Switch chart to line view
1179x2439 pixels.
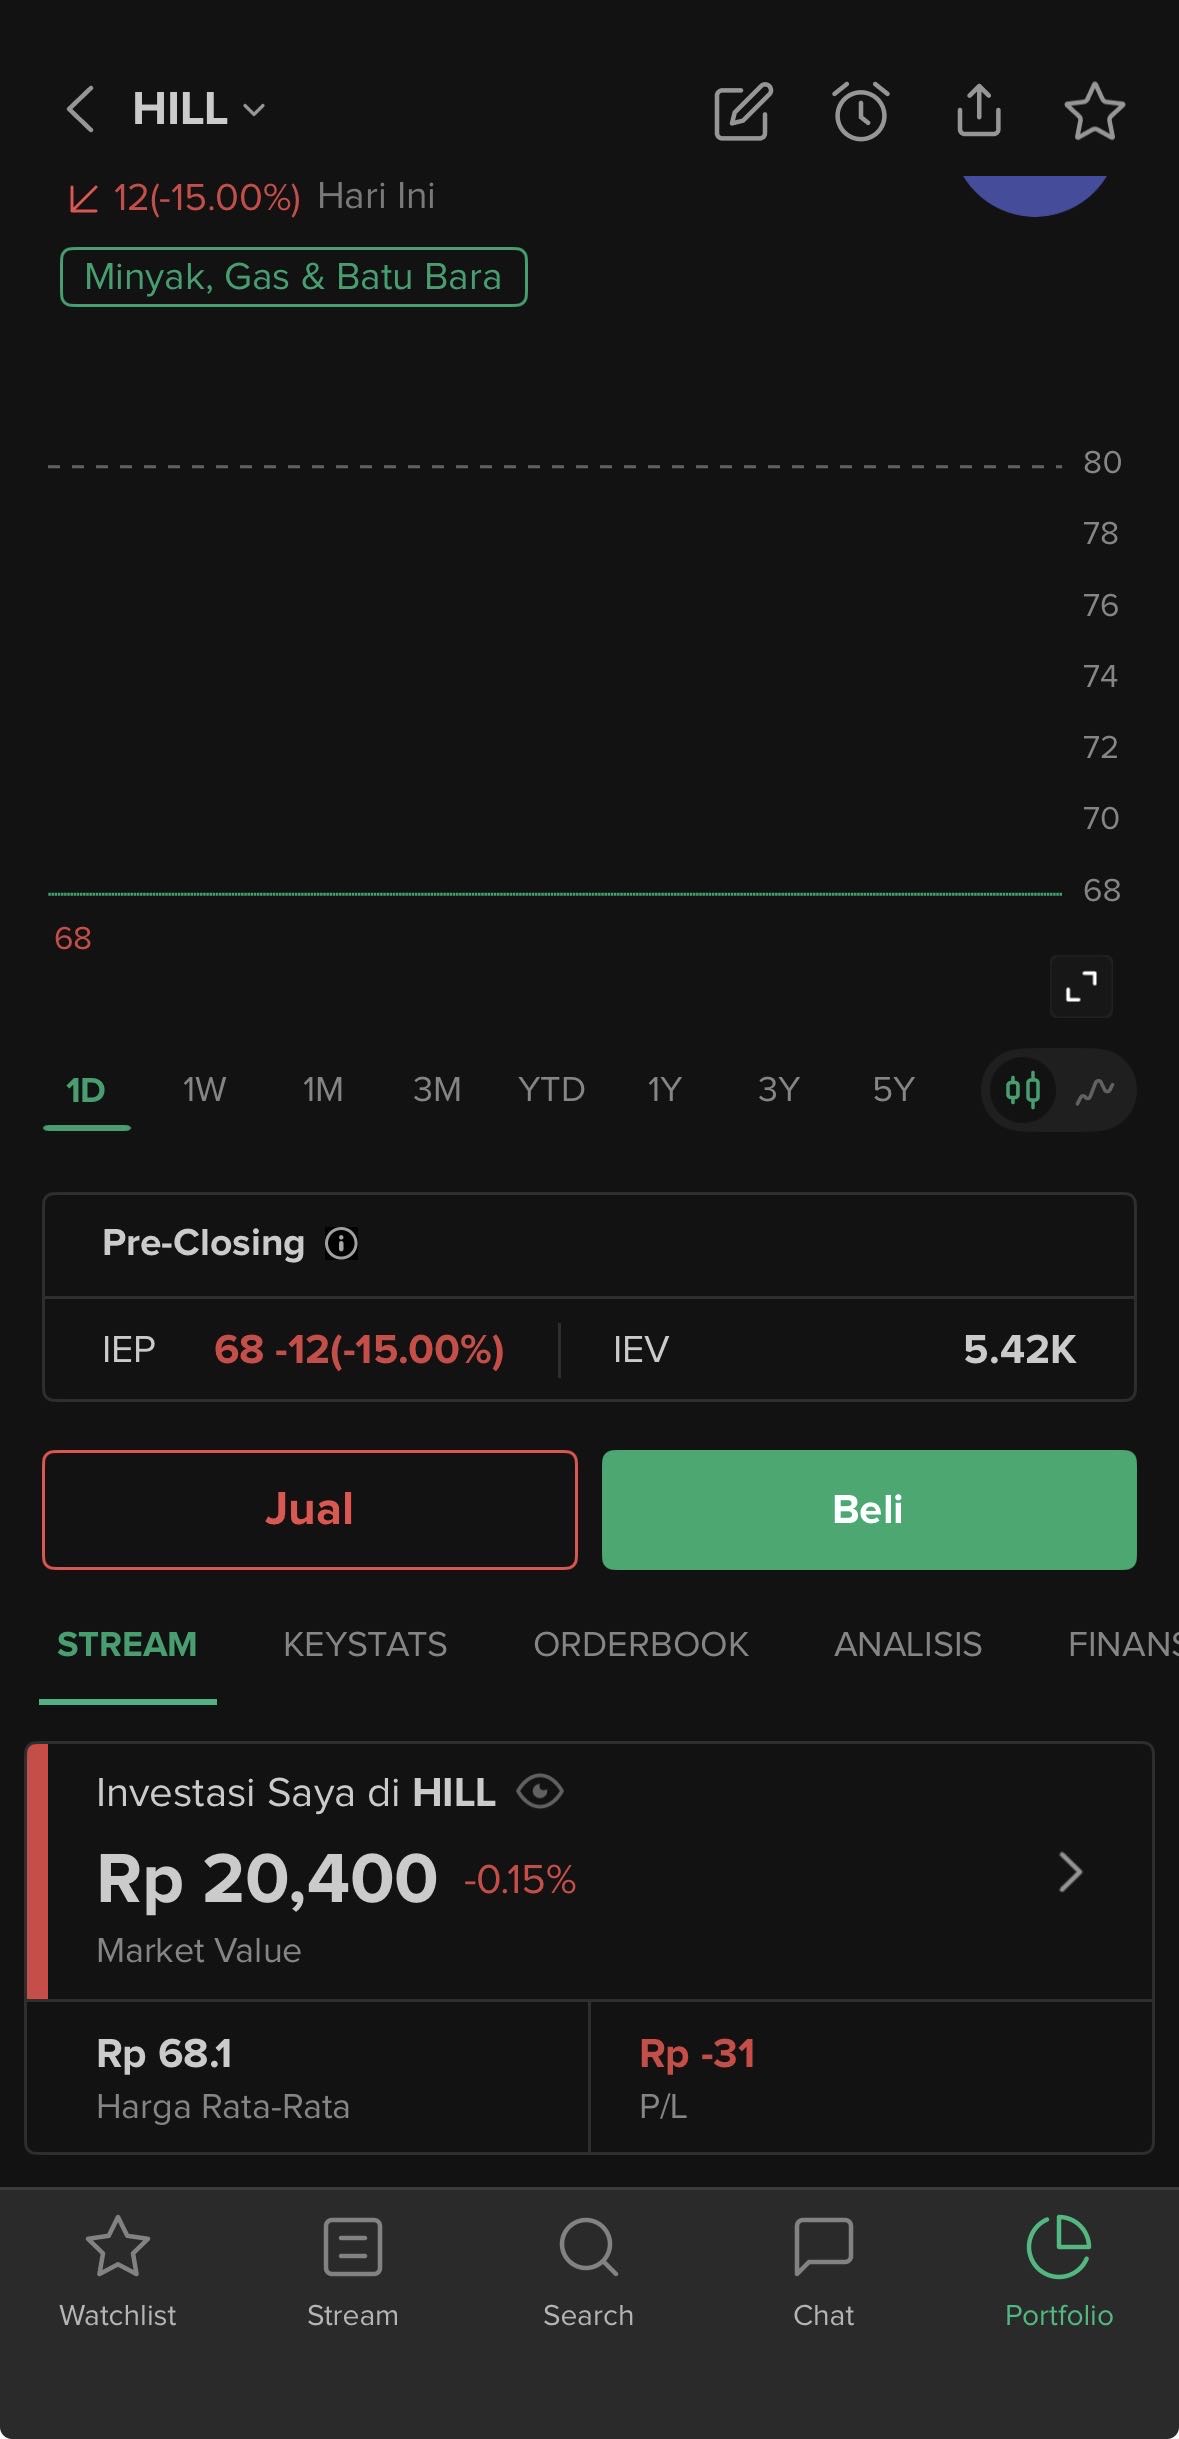[x=1095, y=1090]
